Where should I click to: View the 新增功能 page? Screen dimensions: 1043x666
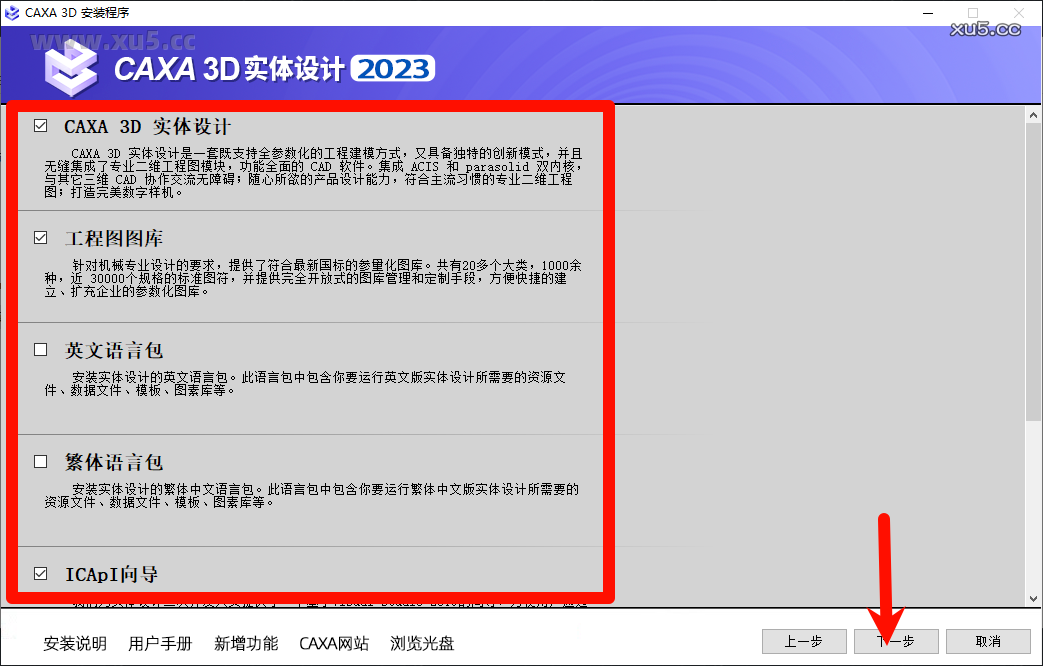pyautogui.click(x=246, y=645)
